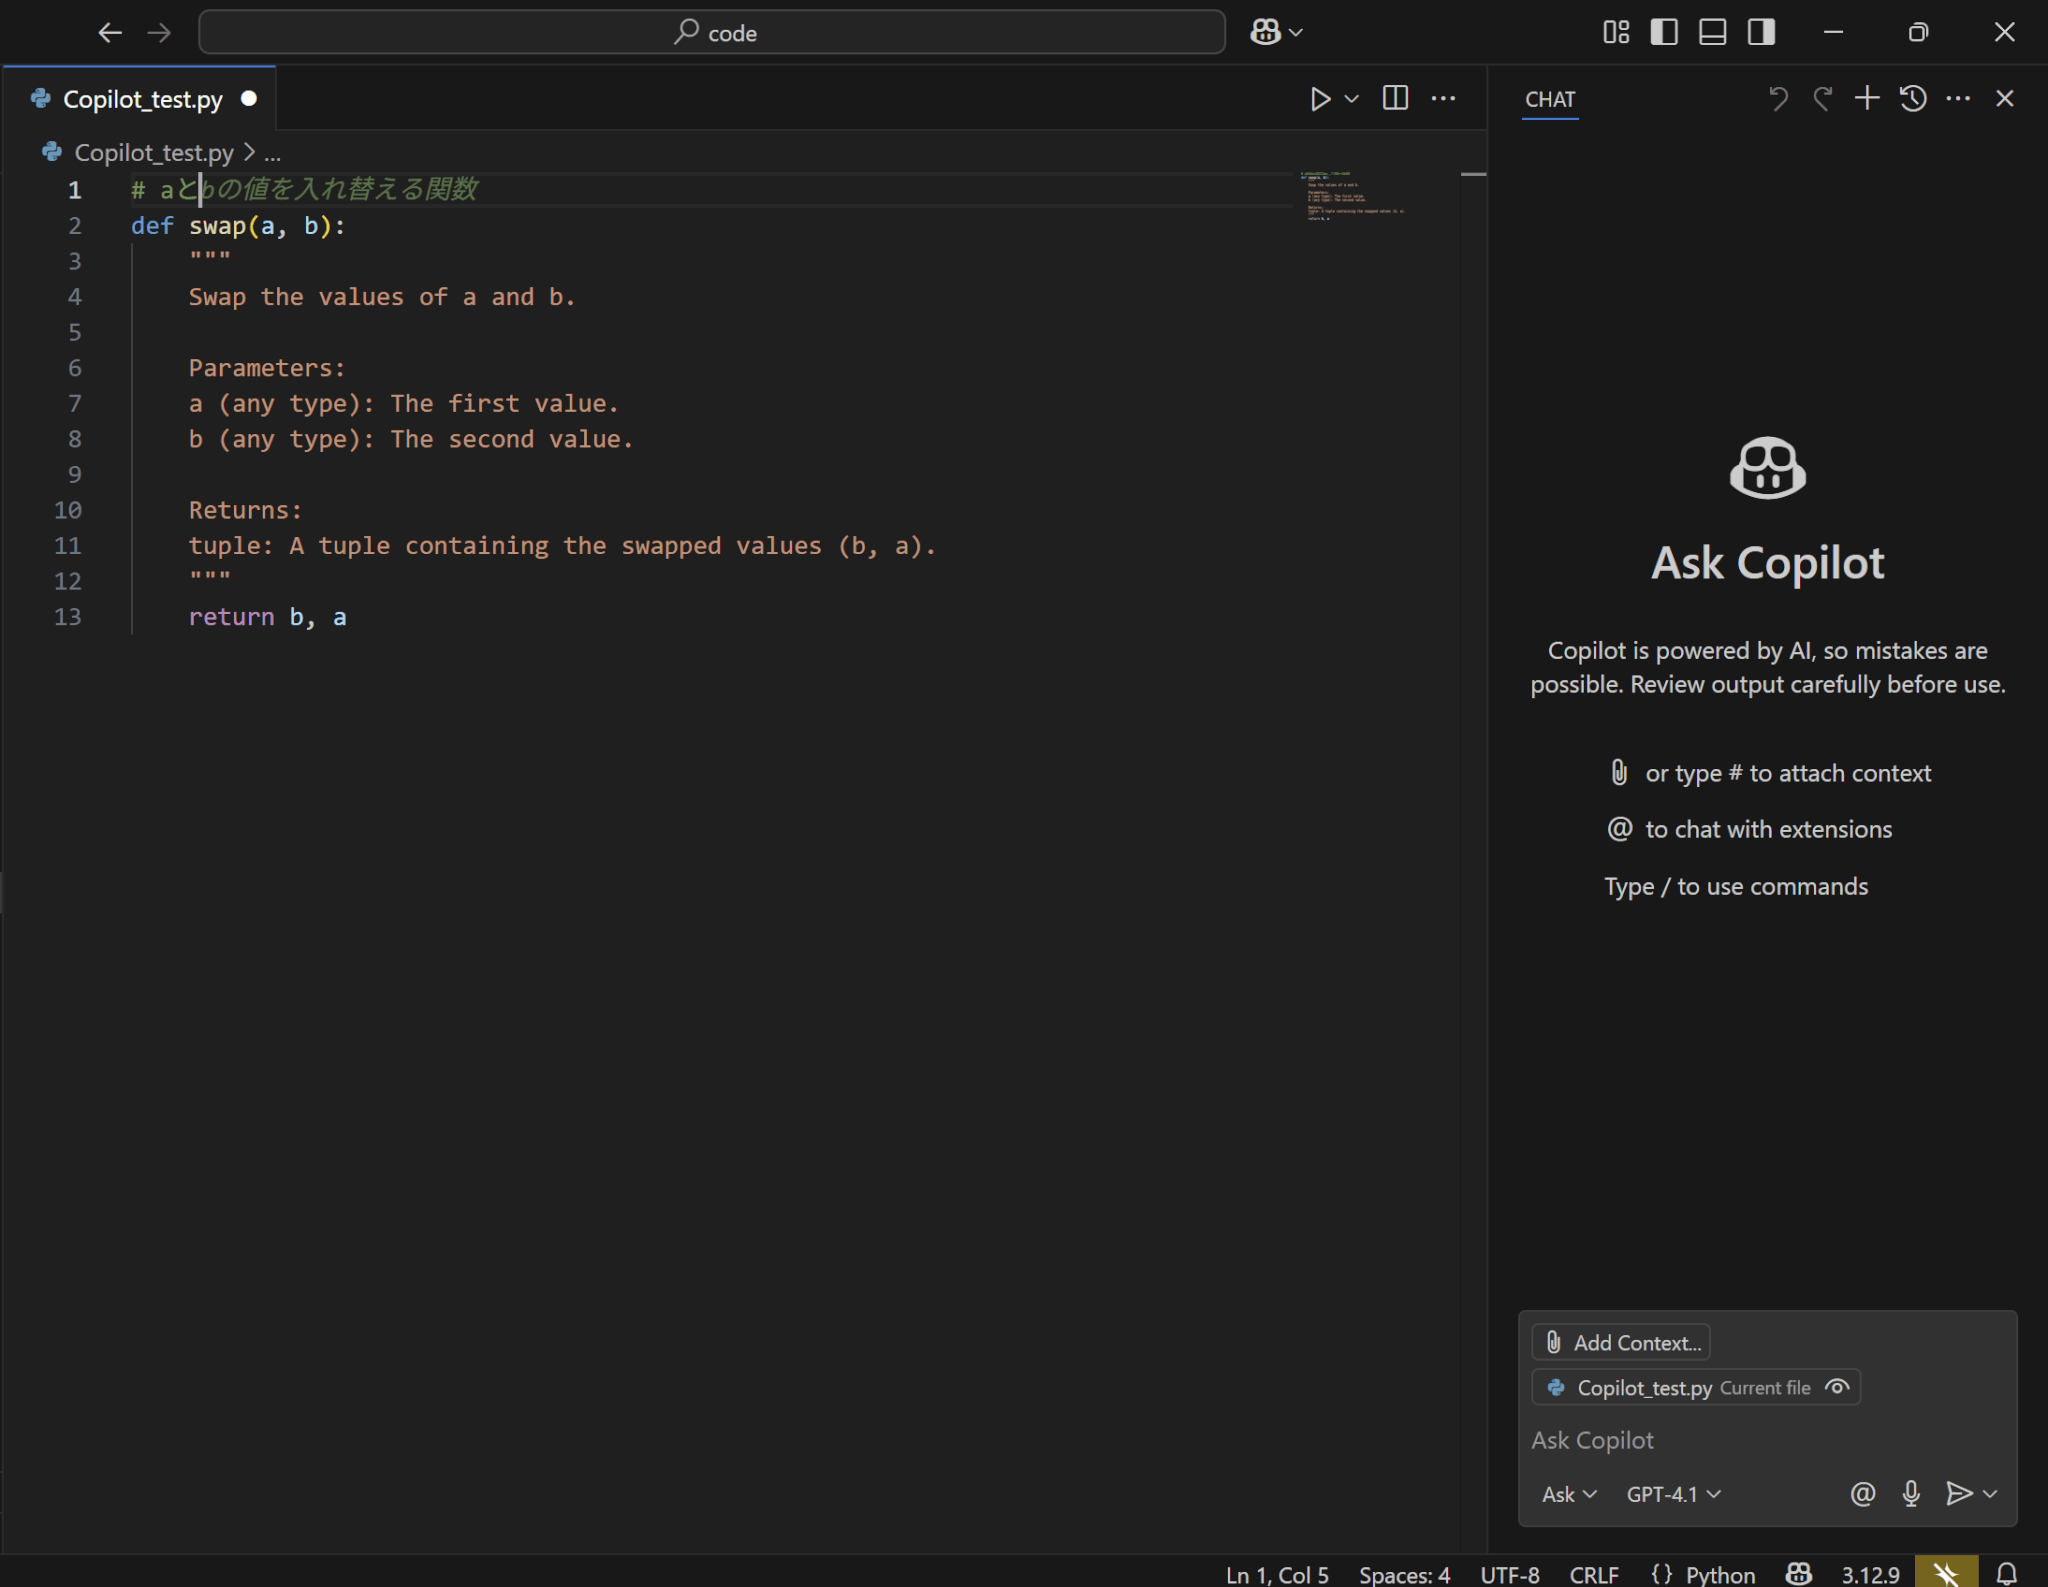
Task: Click the Add Context button
Action: tap(1621, 1342)
